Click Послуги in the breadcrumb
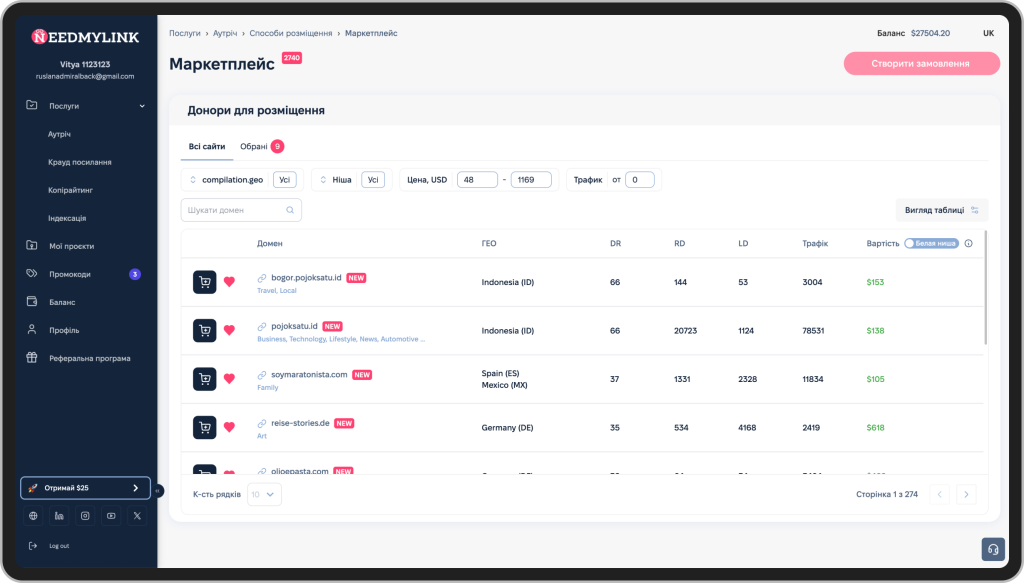This screenshot has height=583, width=1024. coord(185,33)
